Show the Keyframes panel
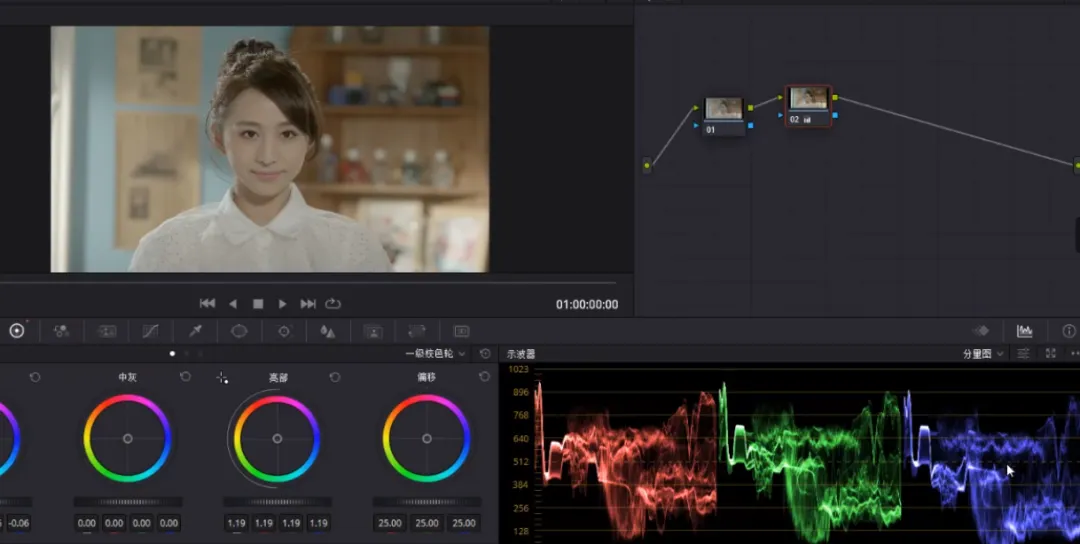Screen dimensions: 1080x544 click(x=980, y=331)
